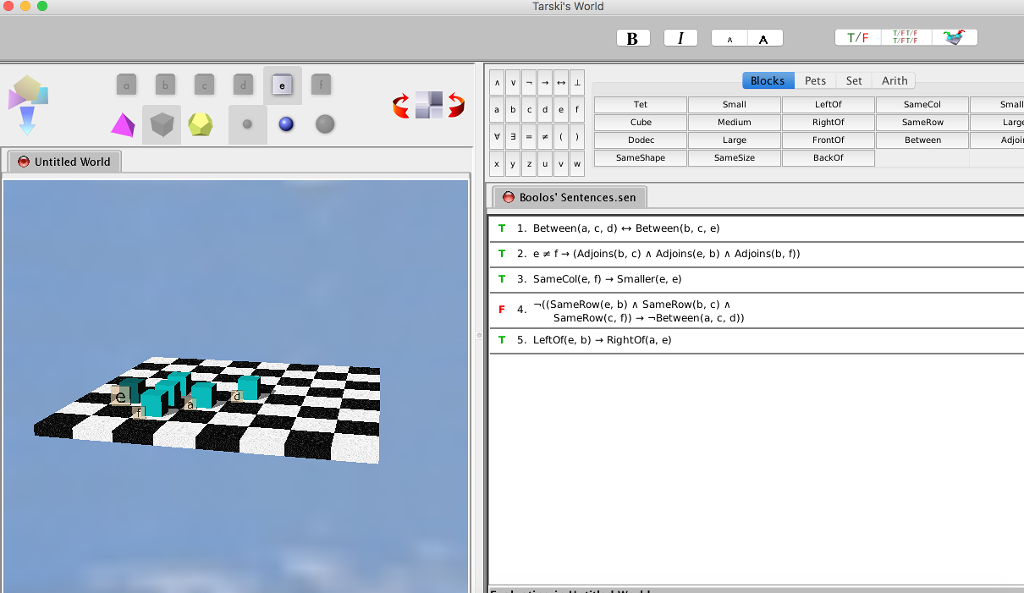Insert the biconditional ↔ symbol
This screenshot has height=593, width=1024.
point(561,83)
